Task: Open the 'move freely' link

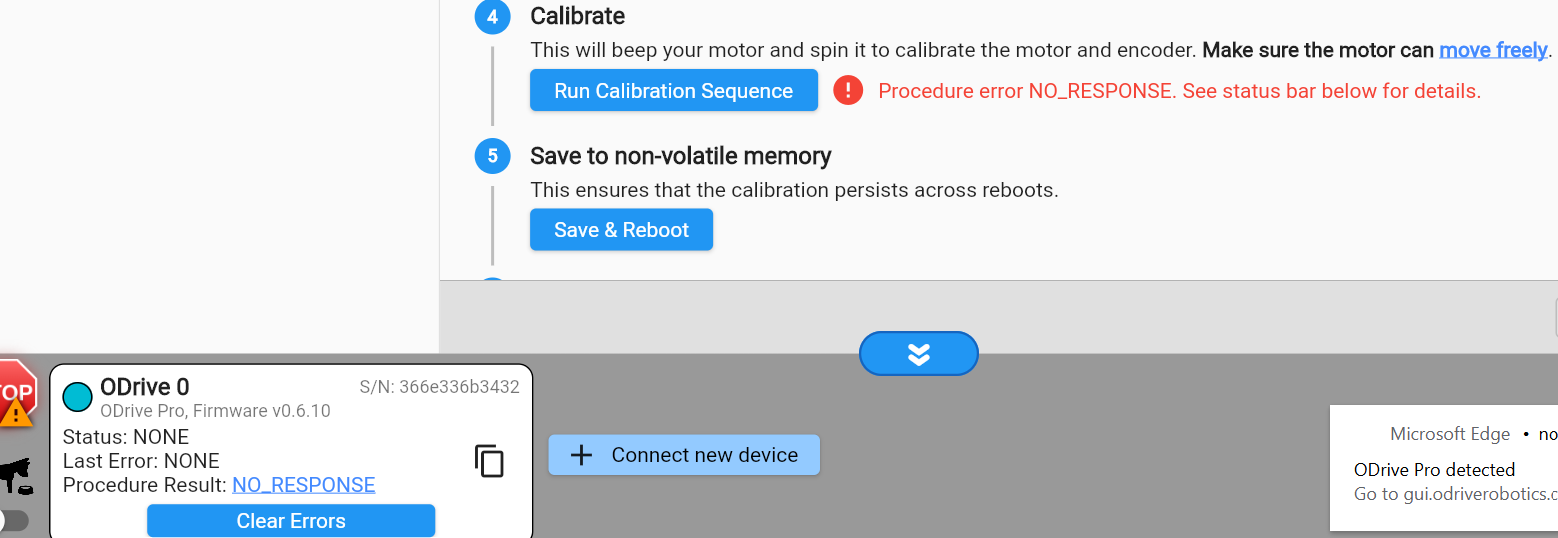Action: pos(1493,50)
